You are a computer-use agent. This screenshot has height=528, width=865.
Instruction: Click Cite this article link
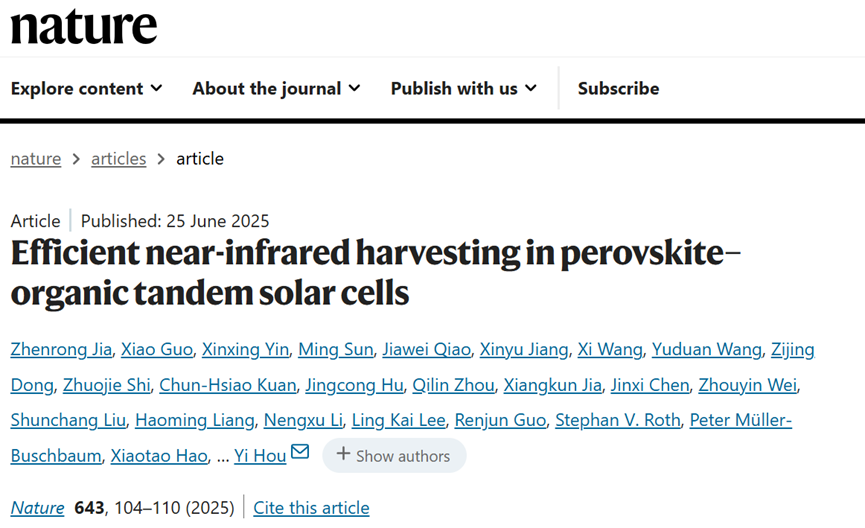coord(311,508)
